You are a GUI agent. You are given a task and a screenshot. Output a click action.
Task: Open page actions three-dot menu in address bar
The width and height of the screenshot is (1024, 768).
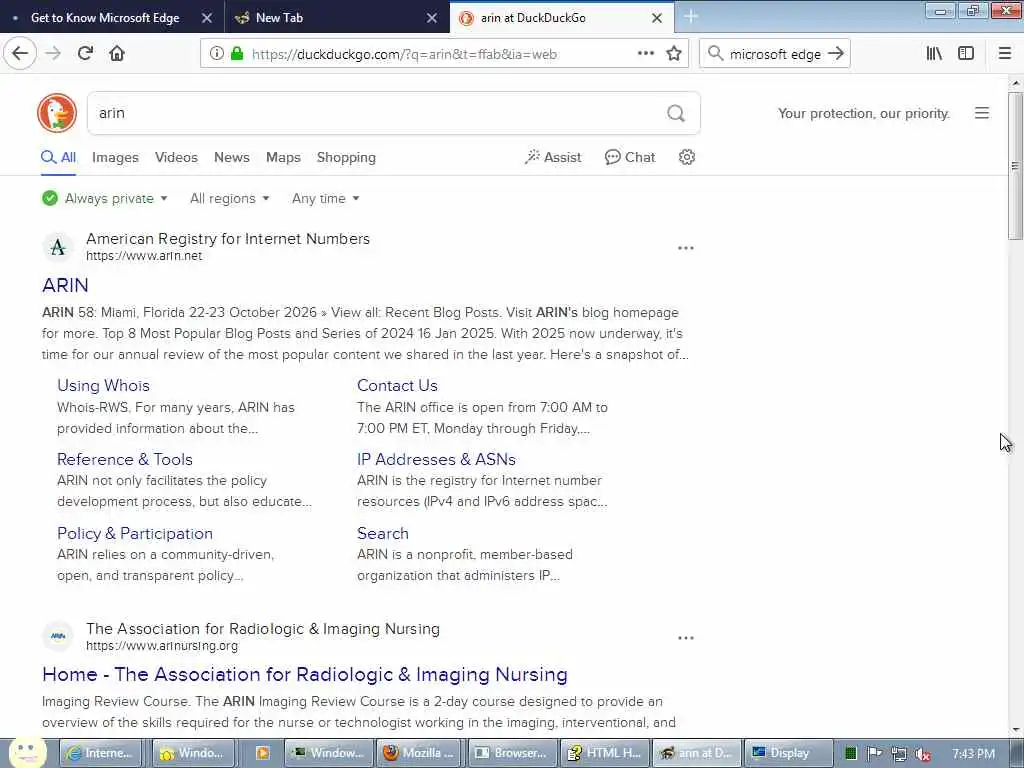pyautogui.click(x=646, y=54)
